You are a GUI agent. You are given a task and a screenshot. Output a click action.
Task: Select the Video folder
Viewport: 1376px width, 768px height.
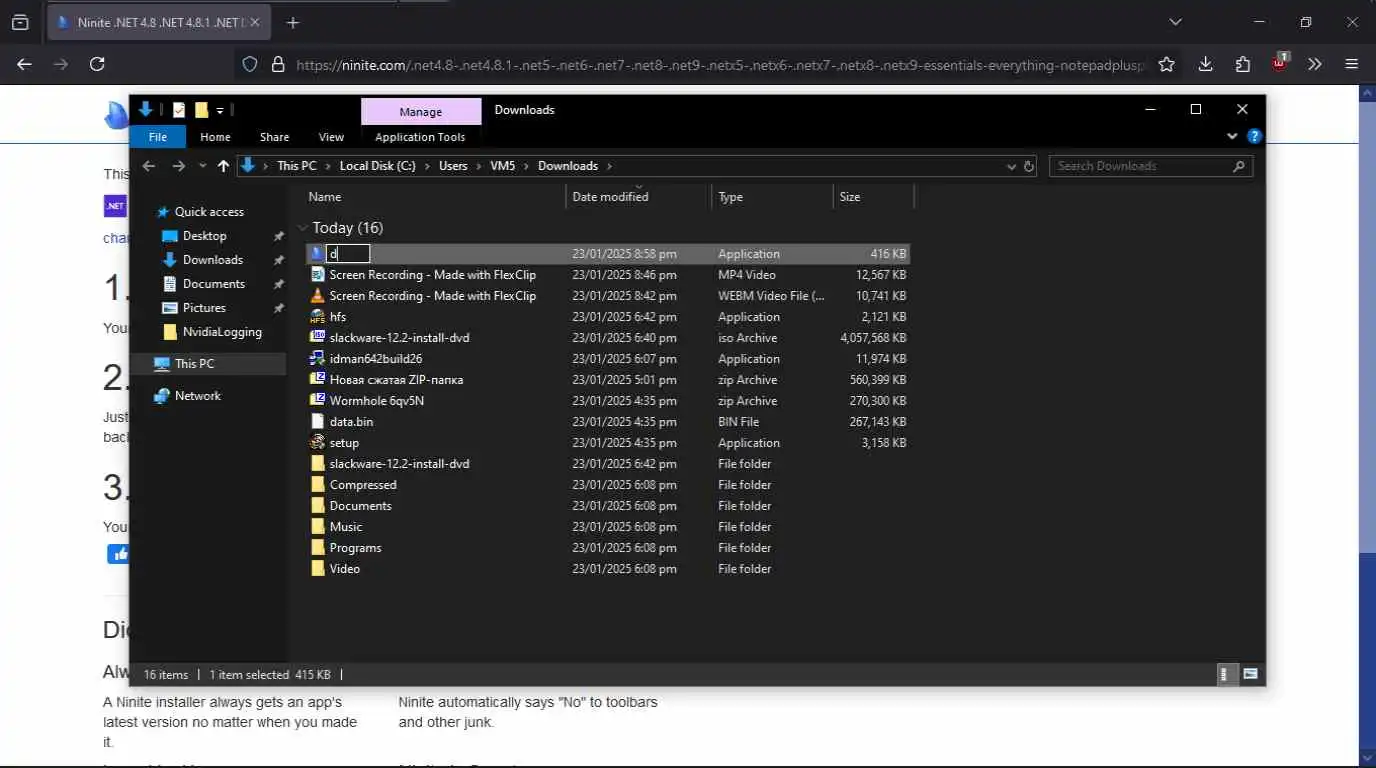345,569
